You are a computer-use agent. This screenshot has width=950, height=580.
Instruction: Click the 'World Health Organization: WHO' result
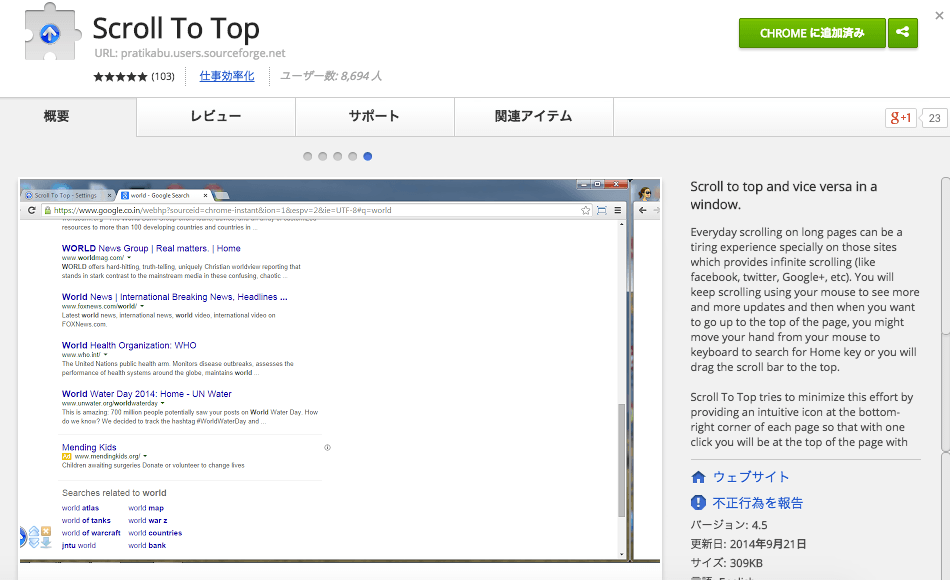129,345
